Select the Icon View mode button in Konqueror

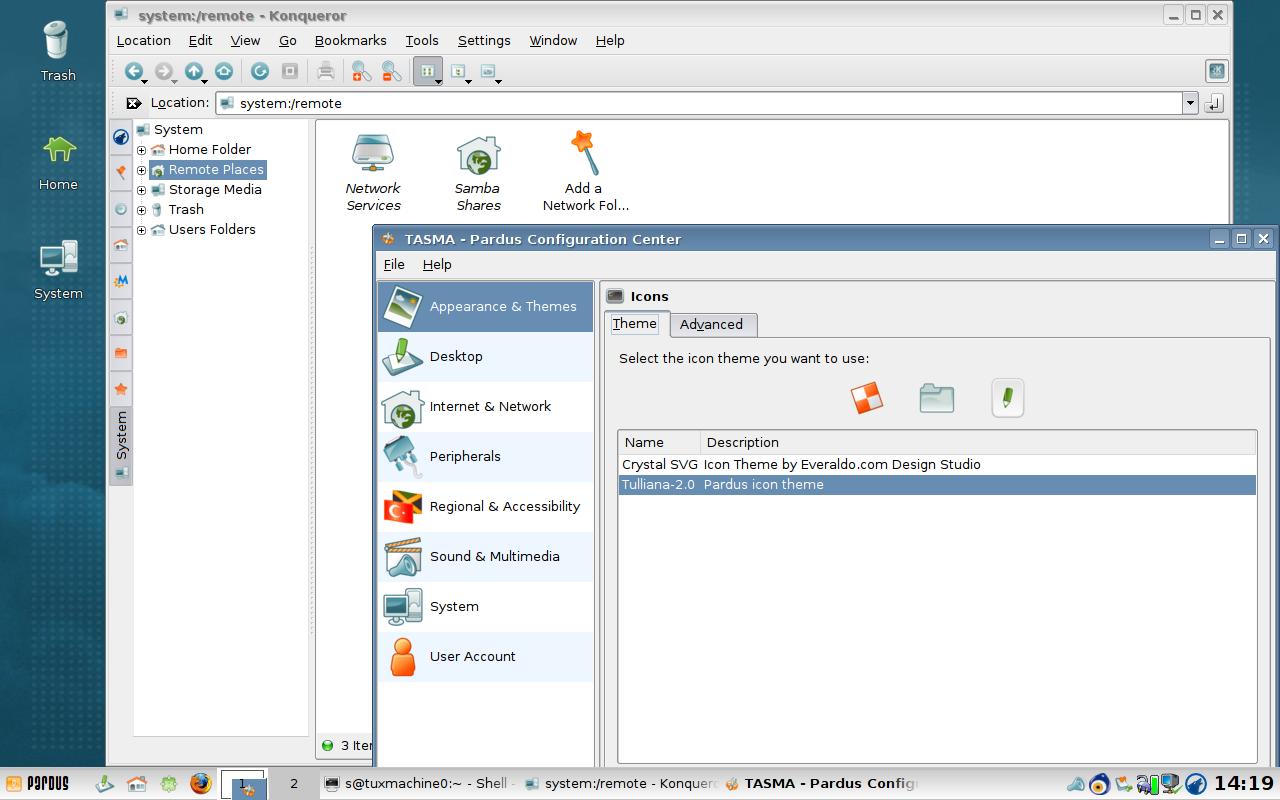pos(427,71)
